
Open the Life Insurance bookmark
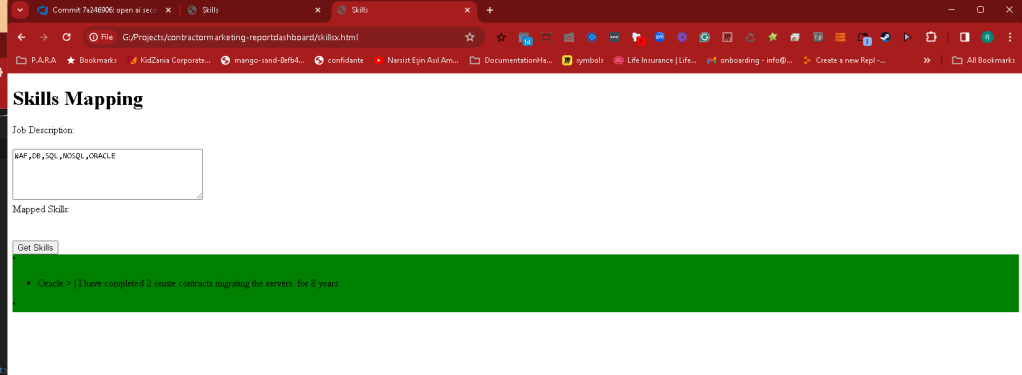point(655,60)
